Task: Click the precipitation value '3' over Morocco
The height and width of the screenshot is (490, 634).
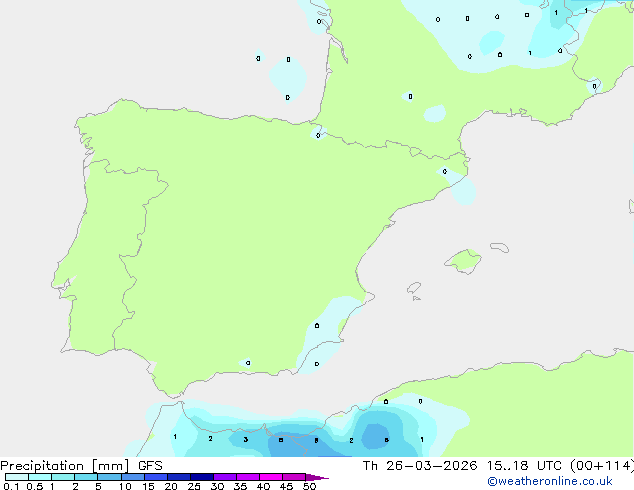Action: point(245,439)
